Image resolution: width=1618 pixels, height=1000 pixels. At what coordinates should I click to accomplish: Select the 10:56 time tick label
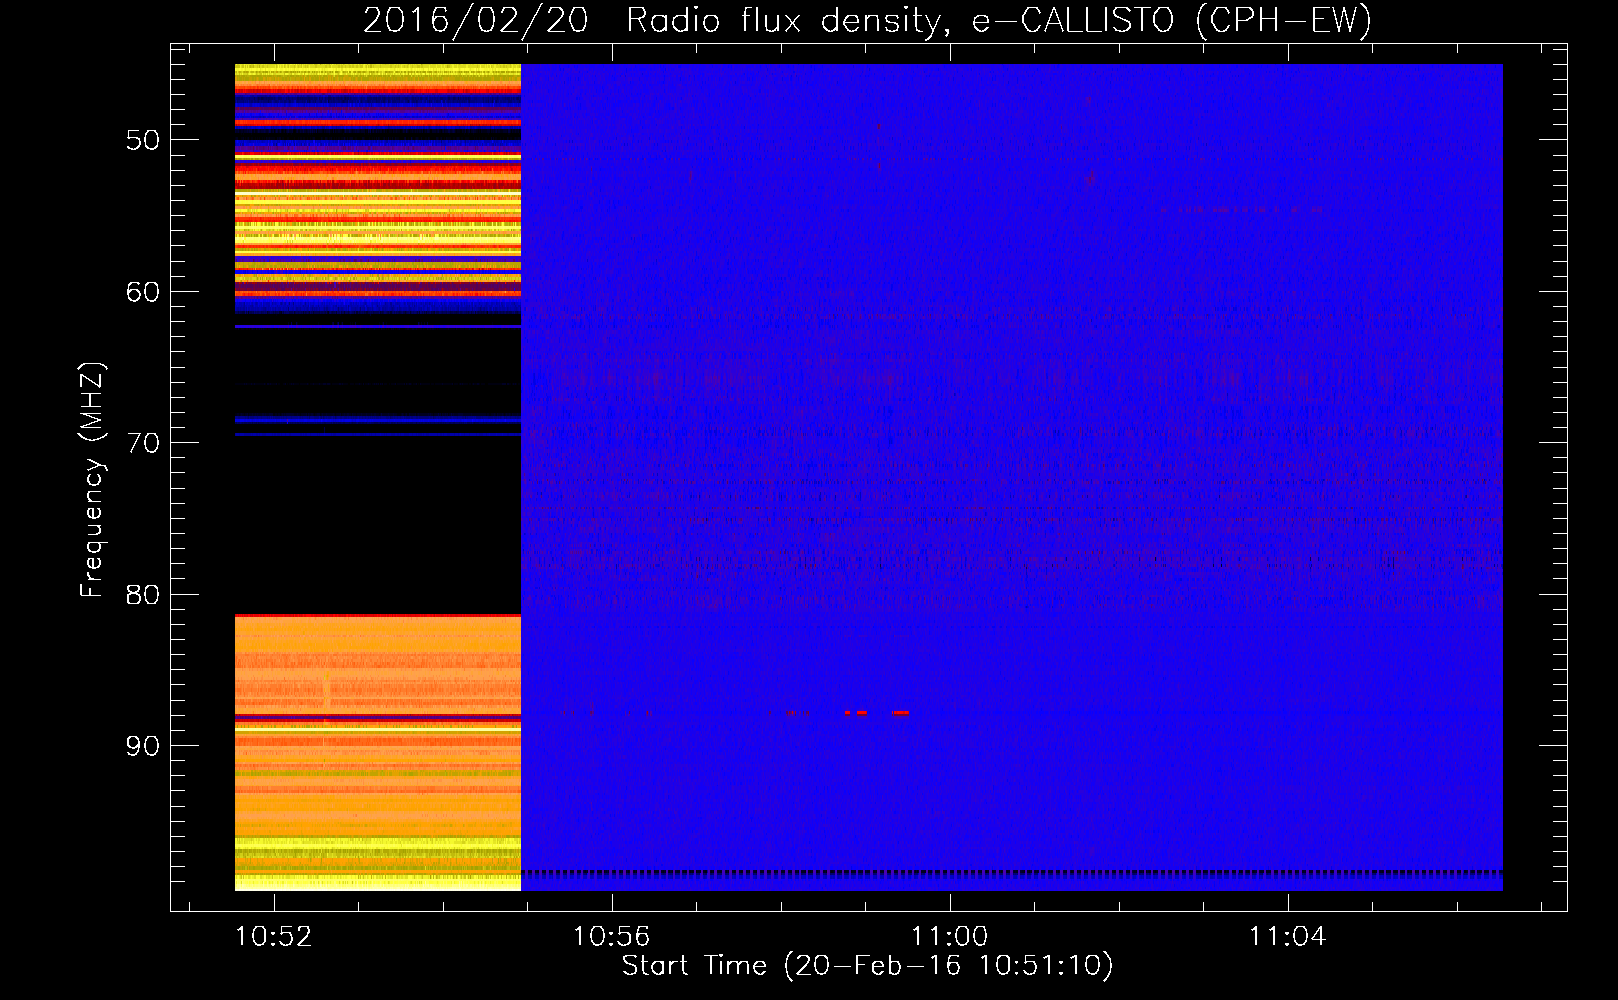[x=611, y=937]
